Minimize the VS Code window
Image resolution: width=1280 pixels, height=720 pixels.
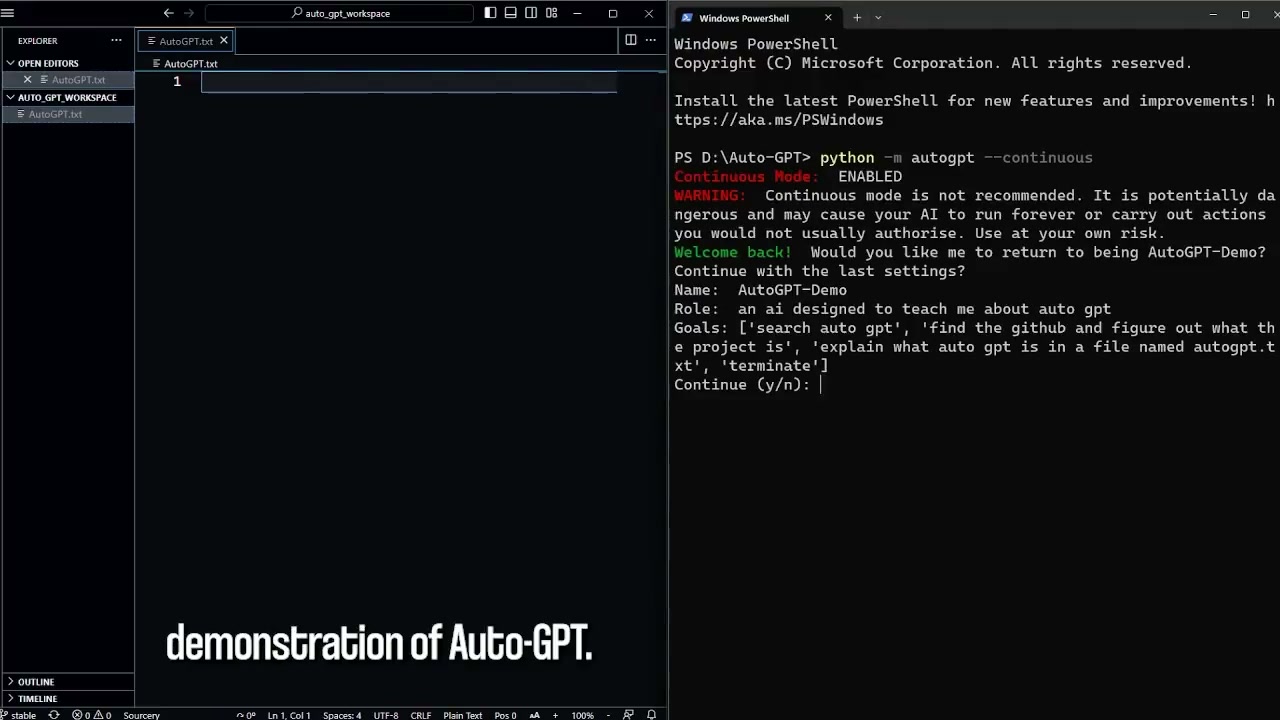point(578,13)
